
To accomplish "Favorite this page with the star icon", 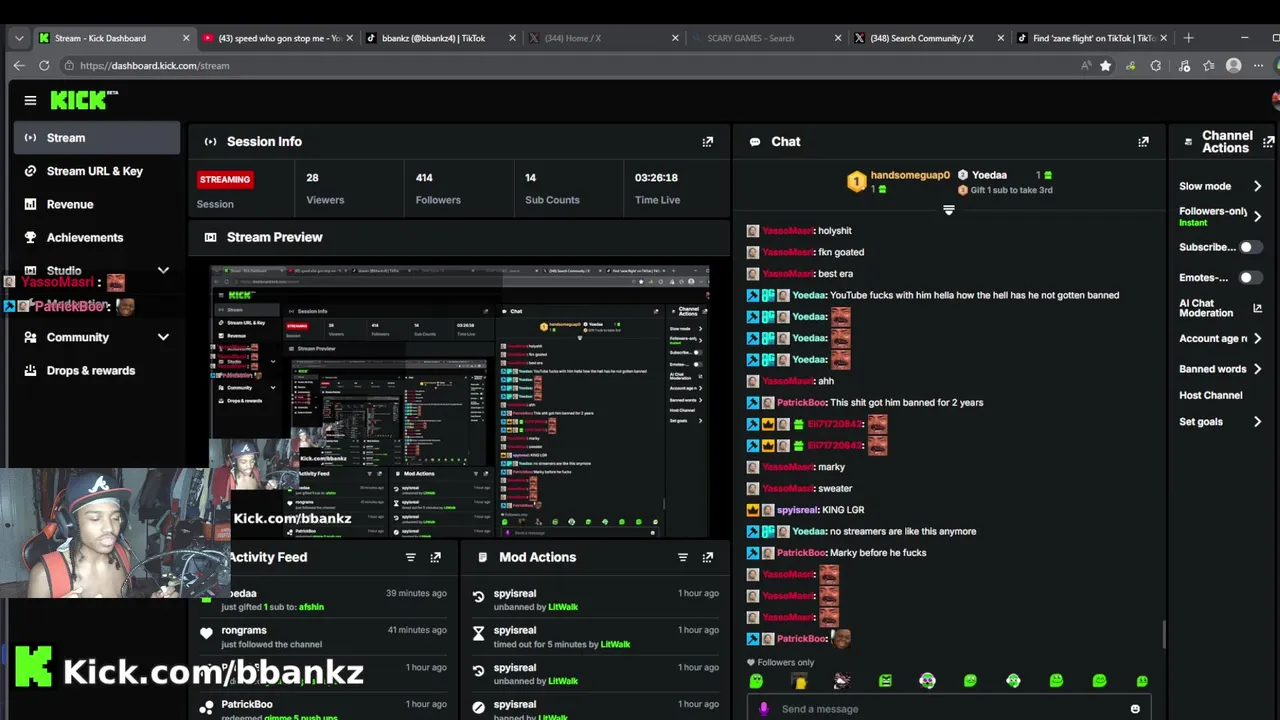I will 1105,65.
